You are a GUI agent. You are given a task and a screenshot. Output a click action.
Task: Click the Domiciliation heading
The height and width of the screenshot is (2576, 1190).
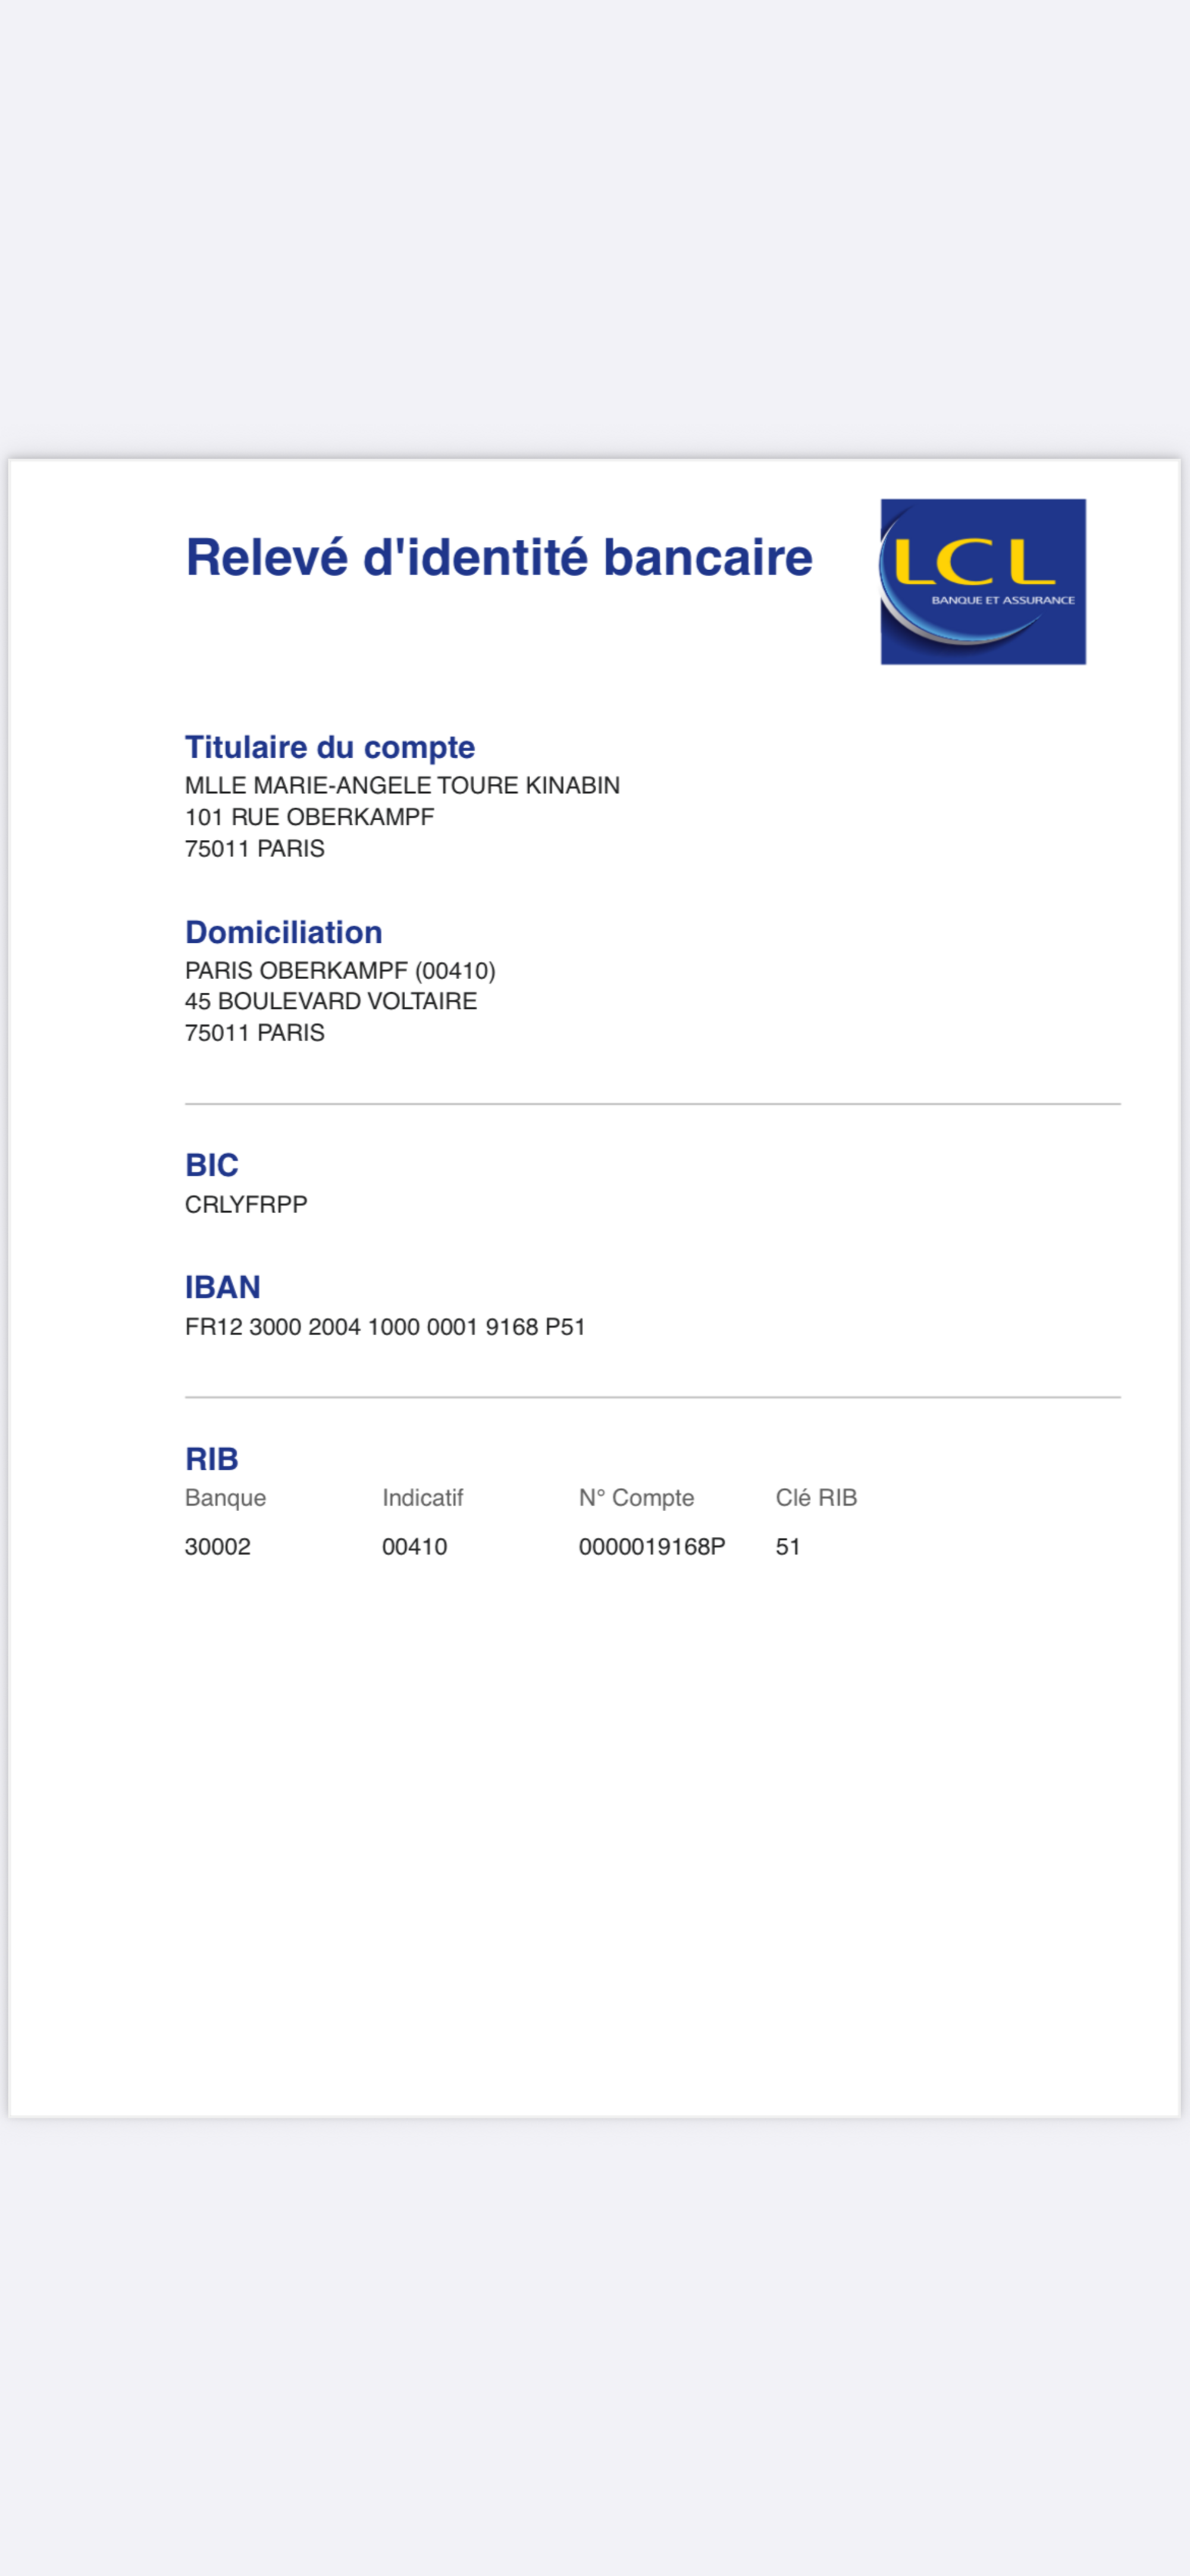283,932
